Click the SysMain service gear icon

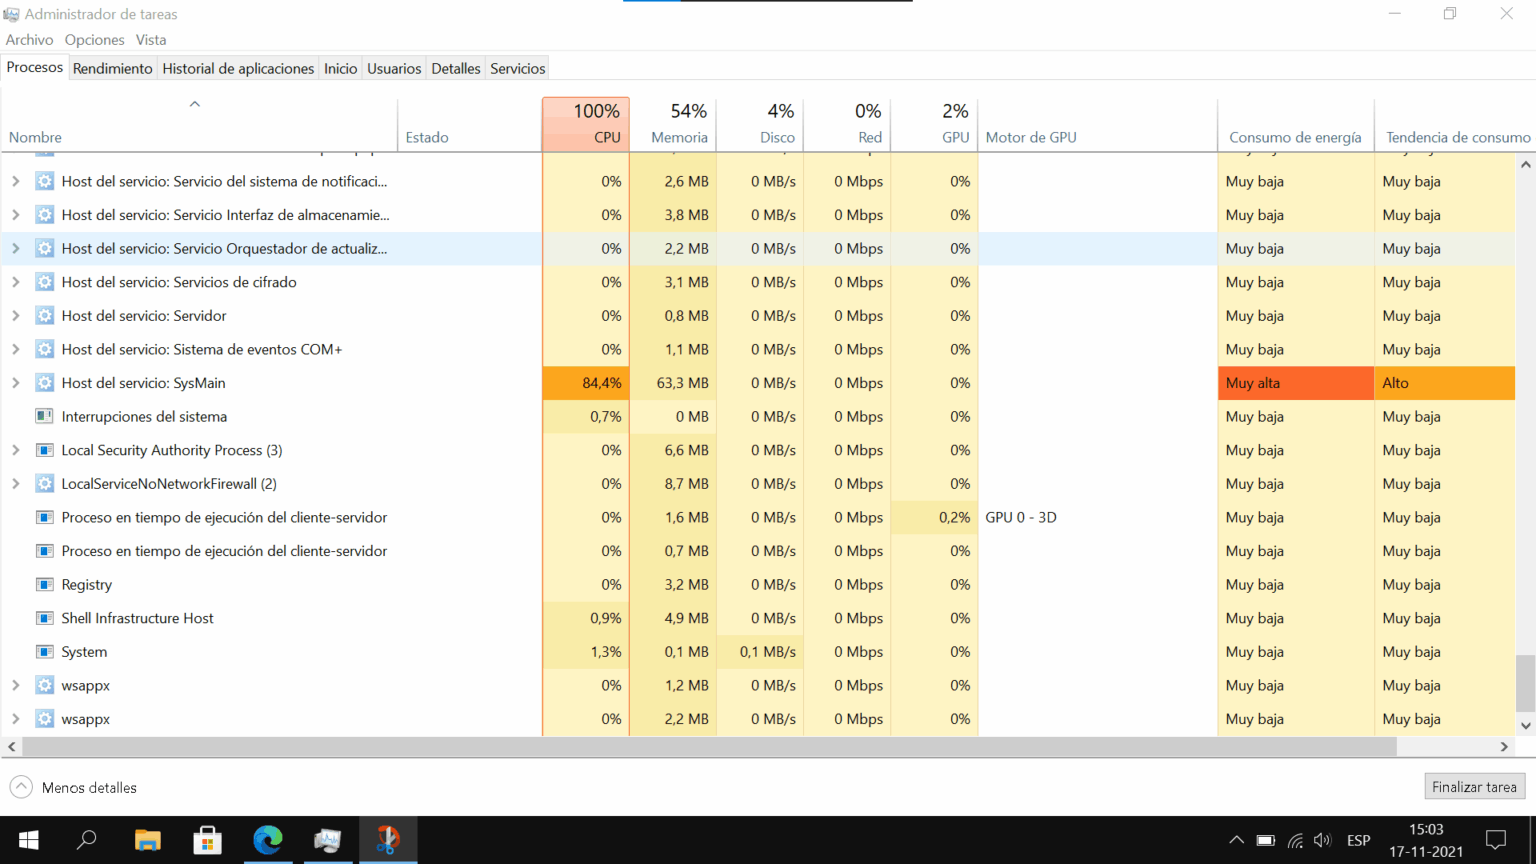[x=44, y=382]
